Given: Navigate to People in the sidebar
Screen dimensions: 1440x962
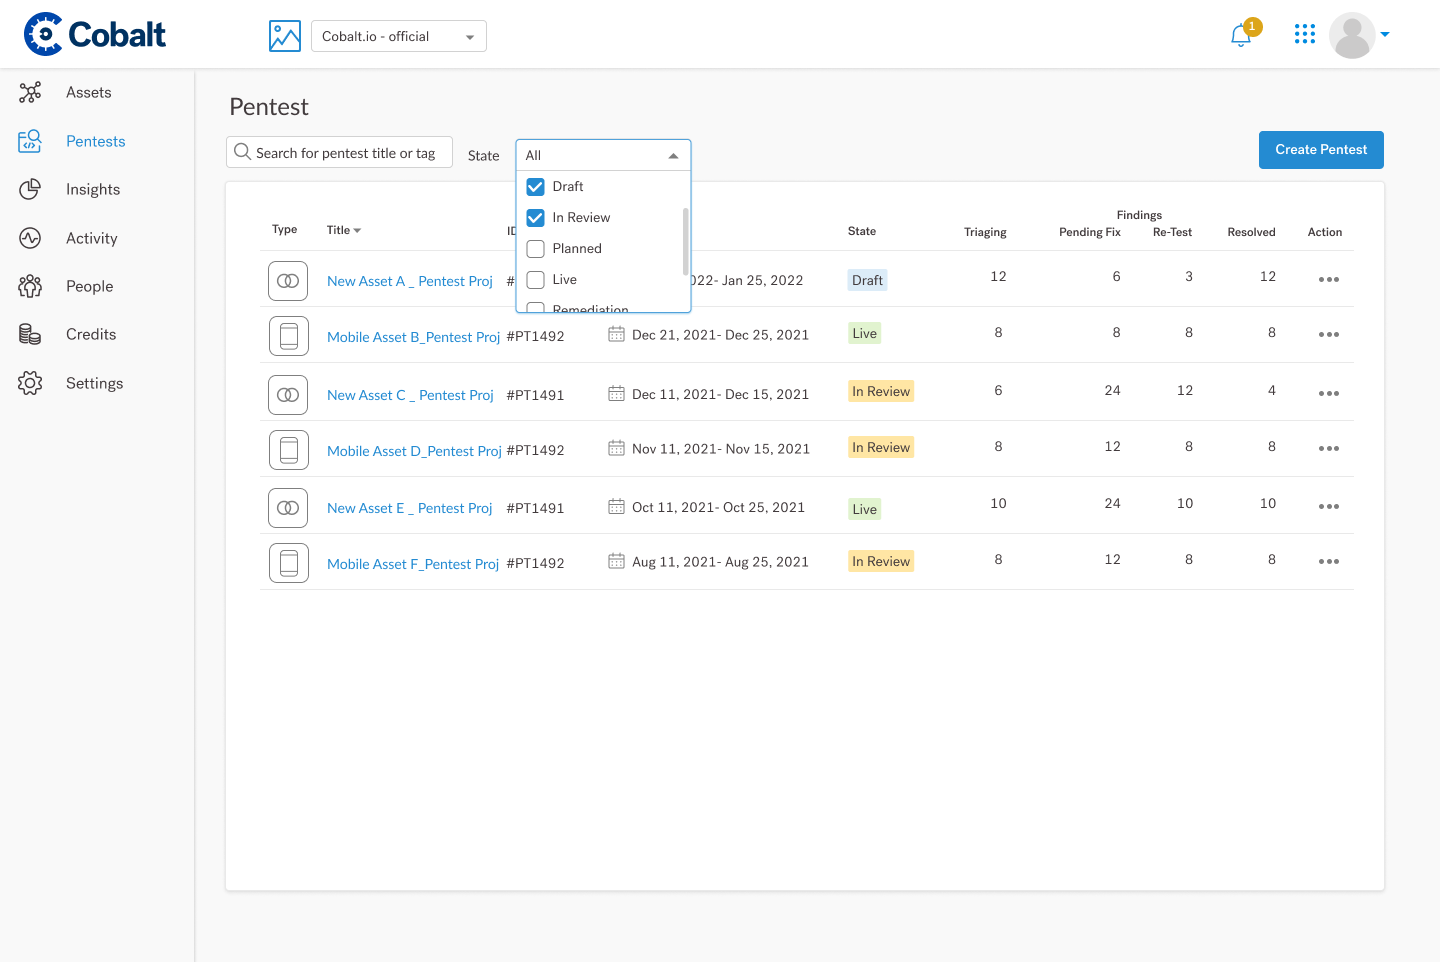Looking at the screenshot, I should click(90, 286).
